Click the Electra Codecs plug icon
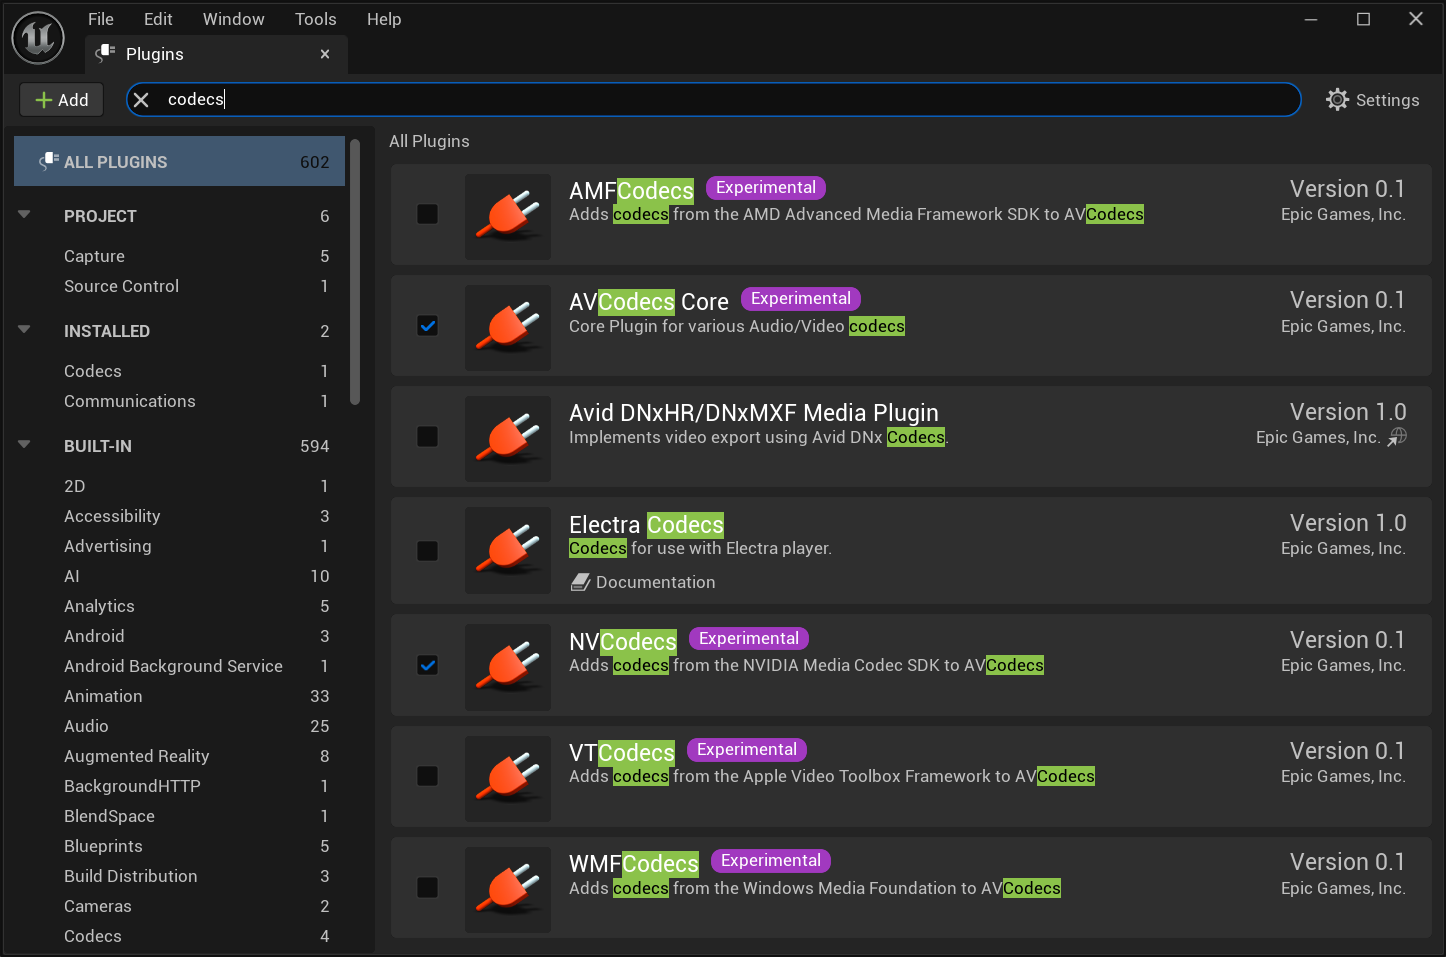This screenshot has height=957, width=1446. [x=508, y=550]
